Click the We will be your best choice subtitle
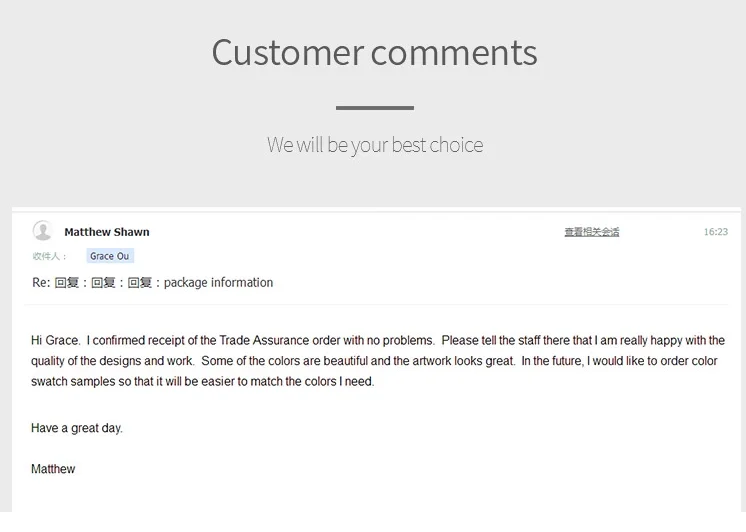Image resolution: width=746 pixels, height=532 pixels. click(375, 145)
